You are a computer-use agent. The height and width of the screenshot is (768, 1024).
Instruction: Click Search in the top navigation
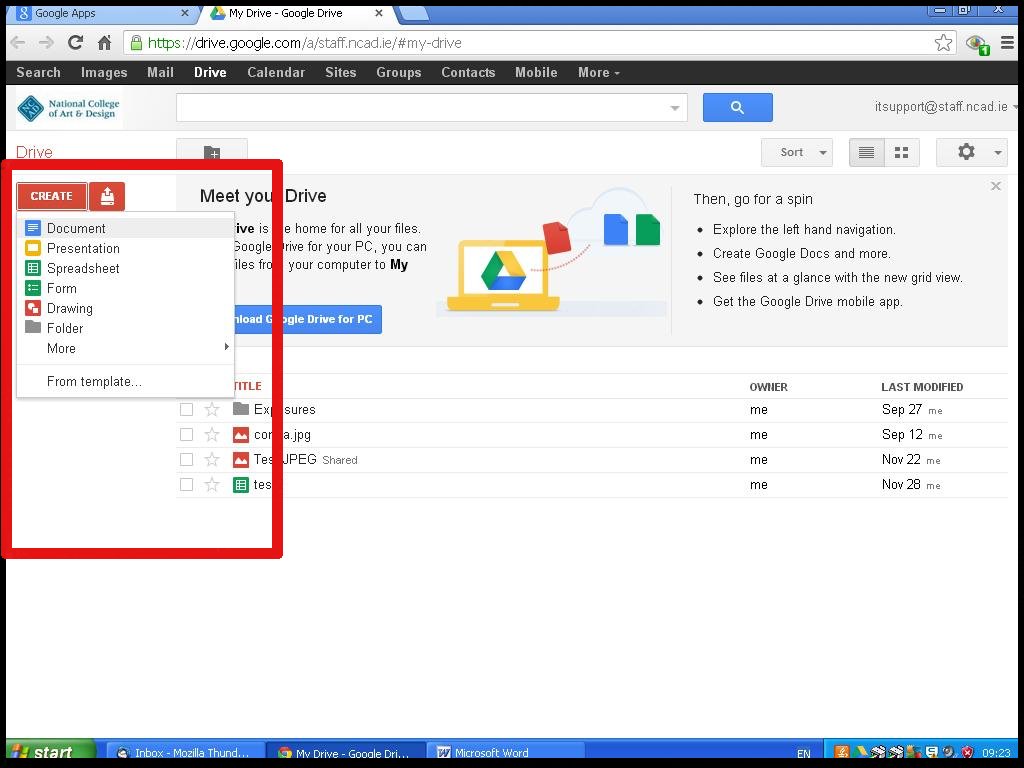pos(38,72)
